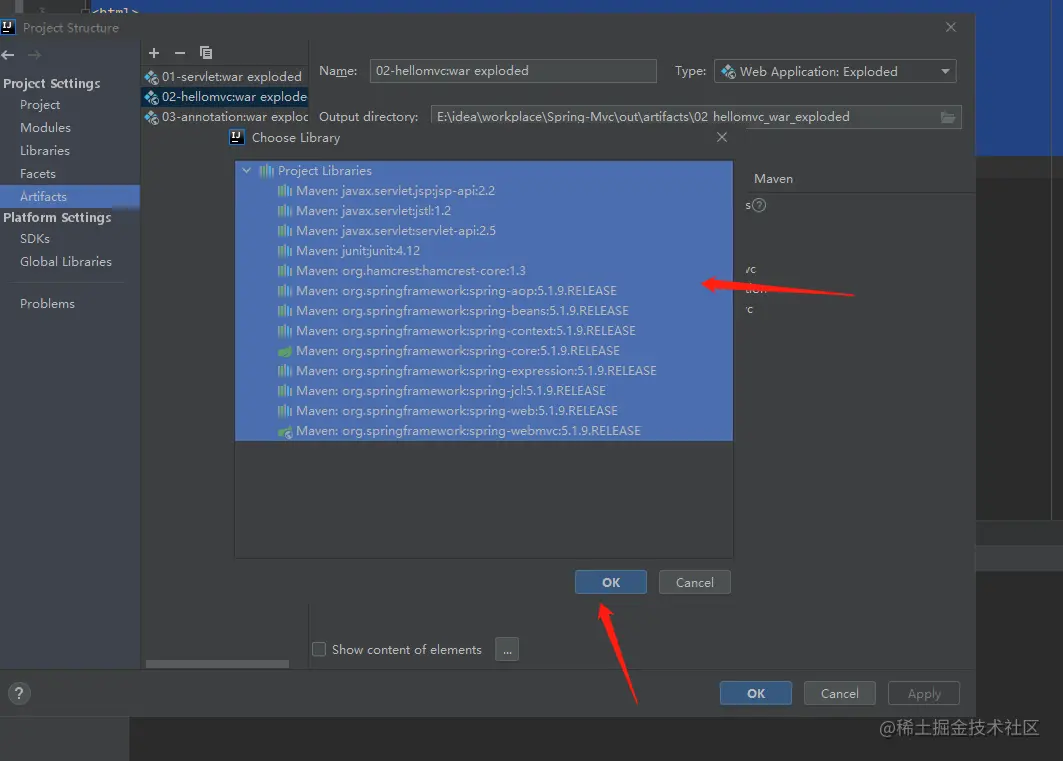
Task: Copy the selected artifact icon
Action: click(206, 53)
